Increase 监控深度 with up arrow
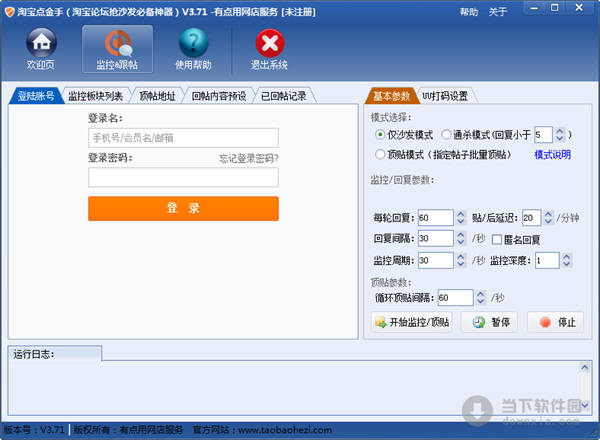Image resolution: width=600 pixels, height=440 pixels. 567,257
